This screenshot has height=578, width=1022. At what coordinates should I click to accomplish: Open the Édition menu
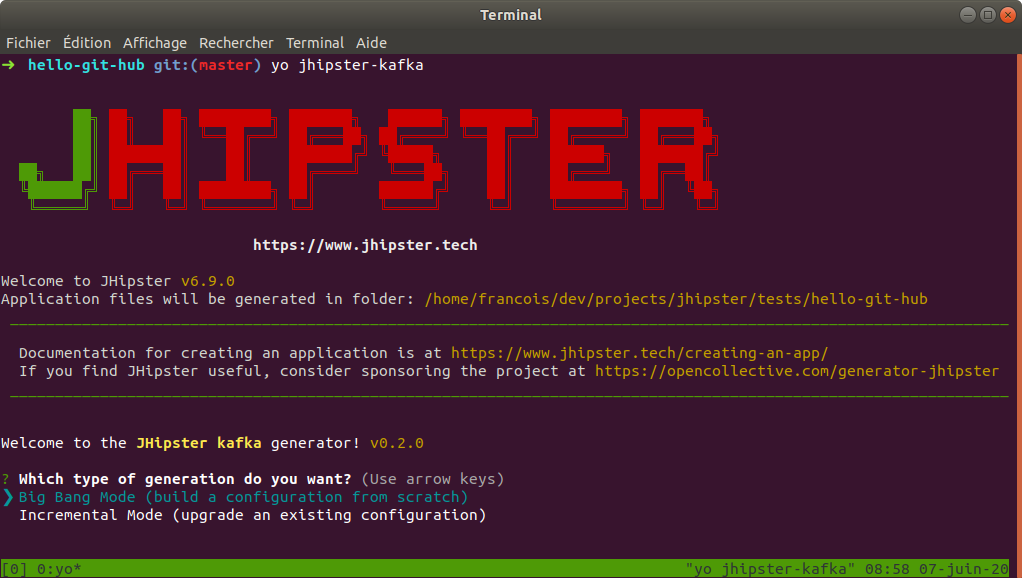[x=87, y=43]
